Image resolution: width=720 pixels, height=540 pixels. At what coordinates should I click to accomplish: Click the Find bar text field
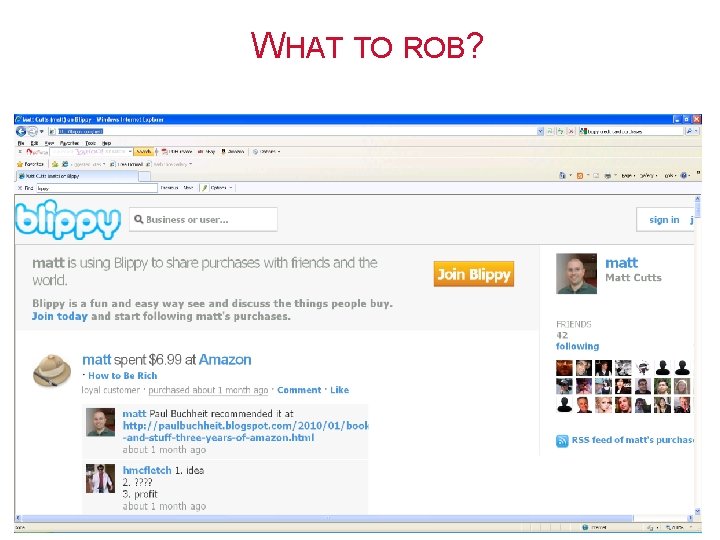pos(96,188)
